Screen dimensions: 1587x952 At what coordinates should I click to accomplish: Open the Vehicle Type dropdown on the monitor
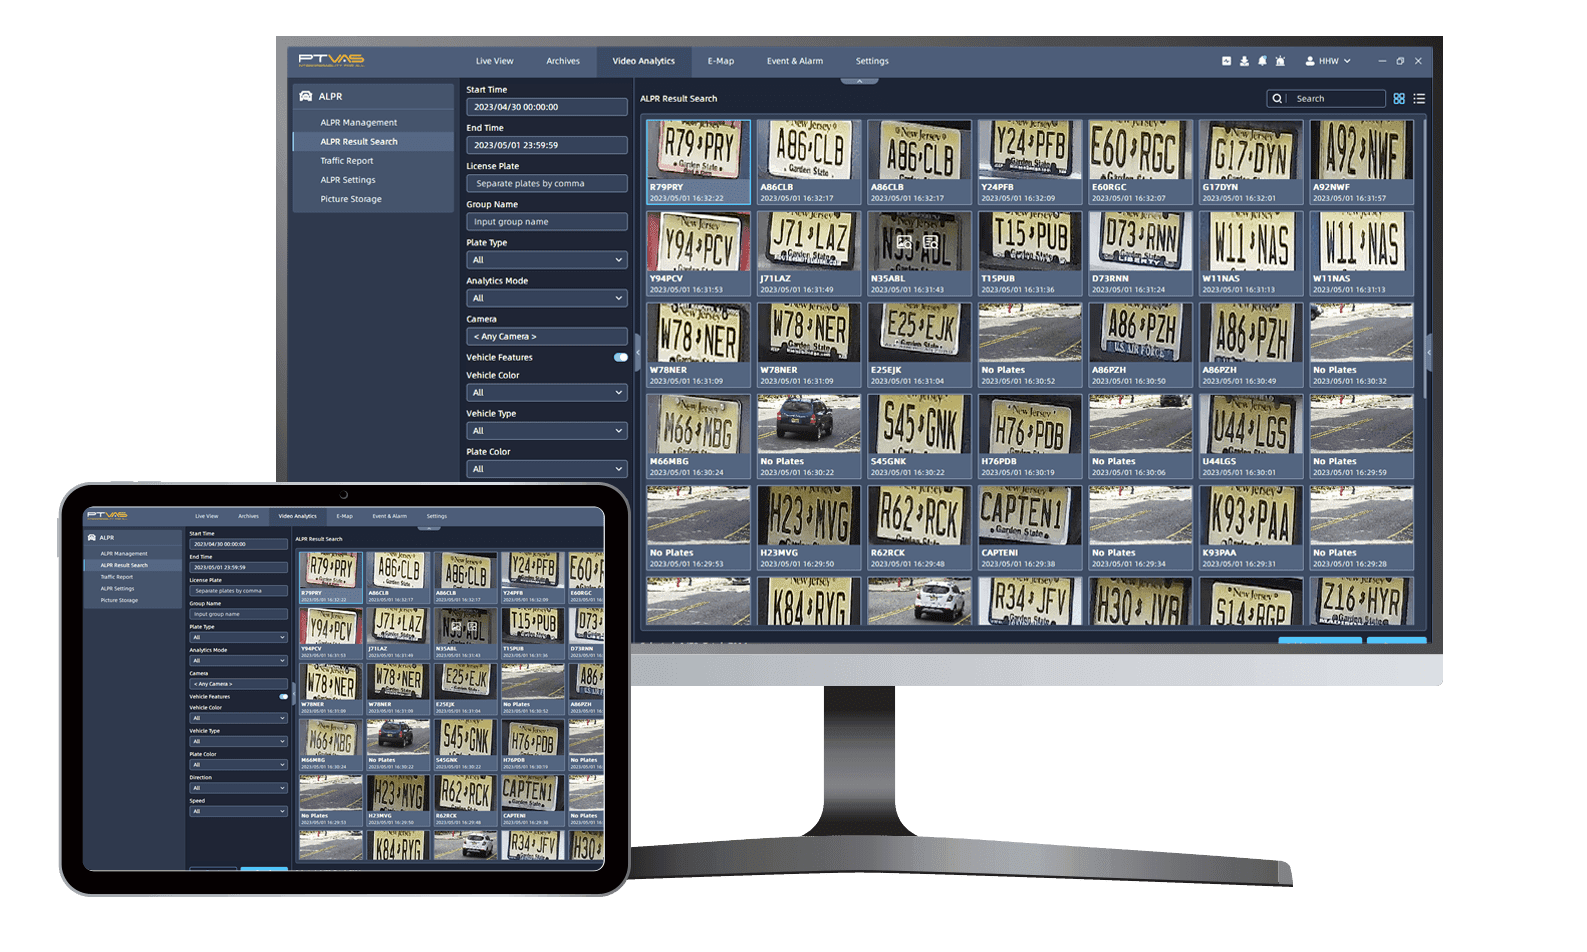[x=547, y=431]
